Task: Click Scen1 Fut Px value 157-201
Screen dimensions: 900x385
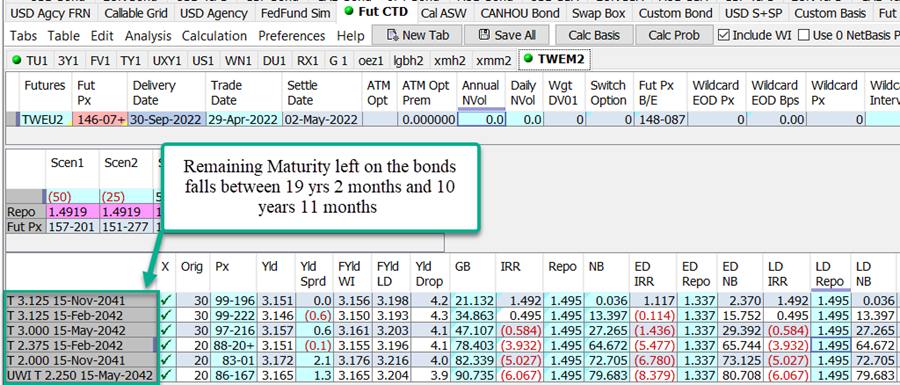Action: pos(72,226)
